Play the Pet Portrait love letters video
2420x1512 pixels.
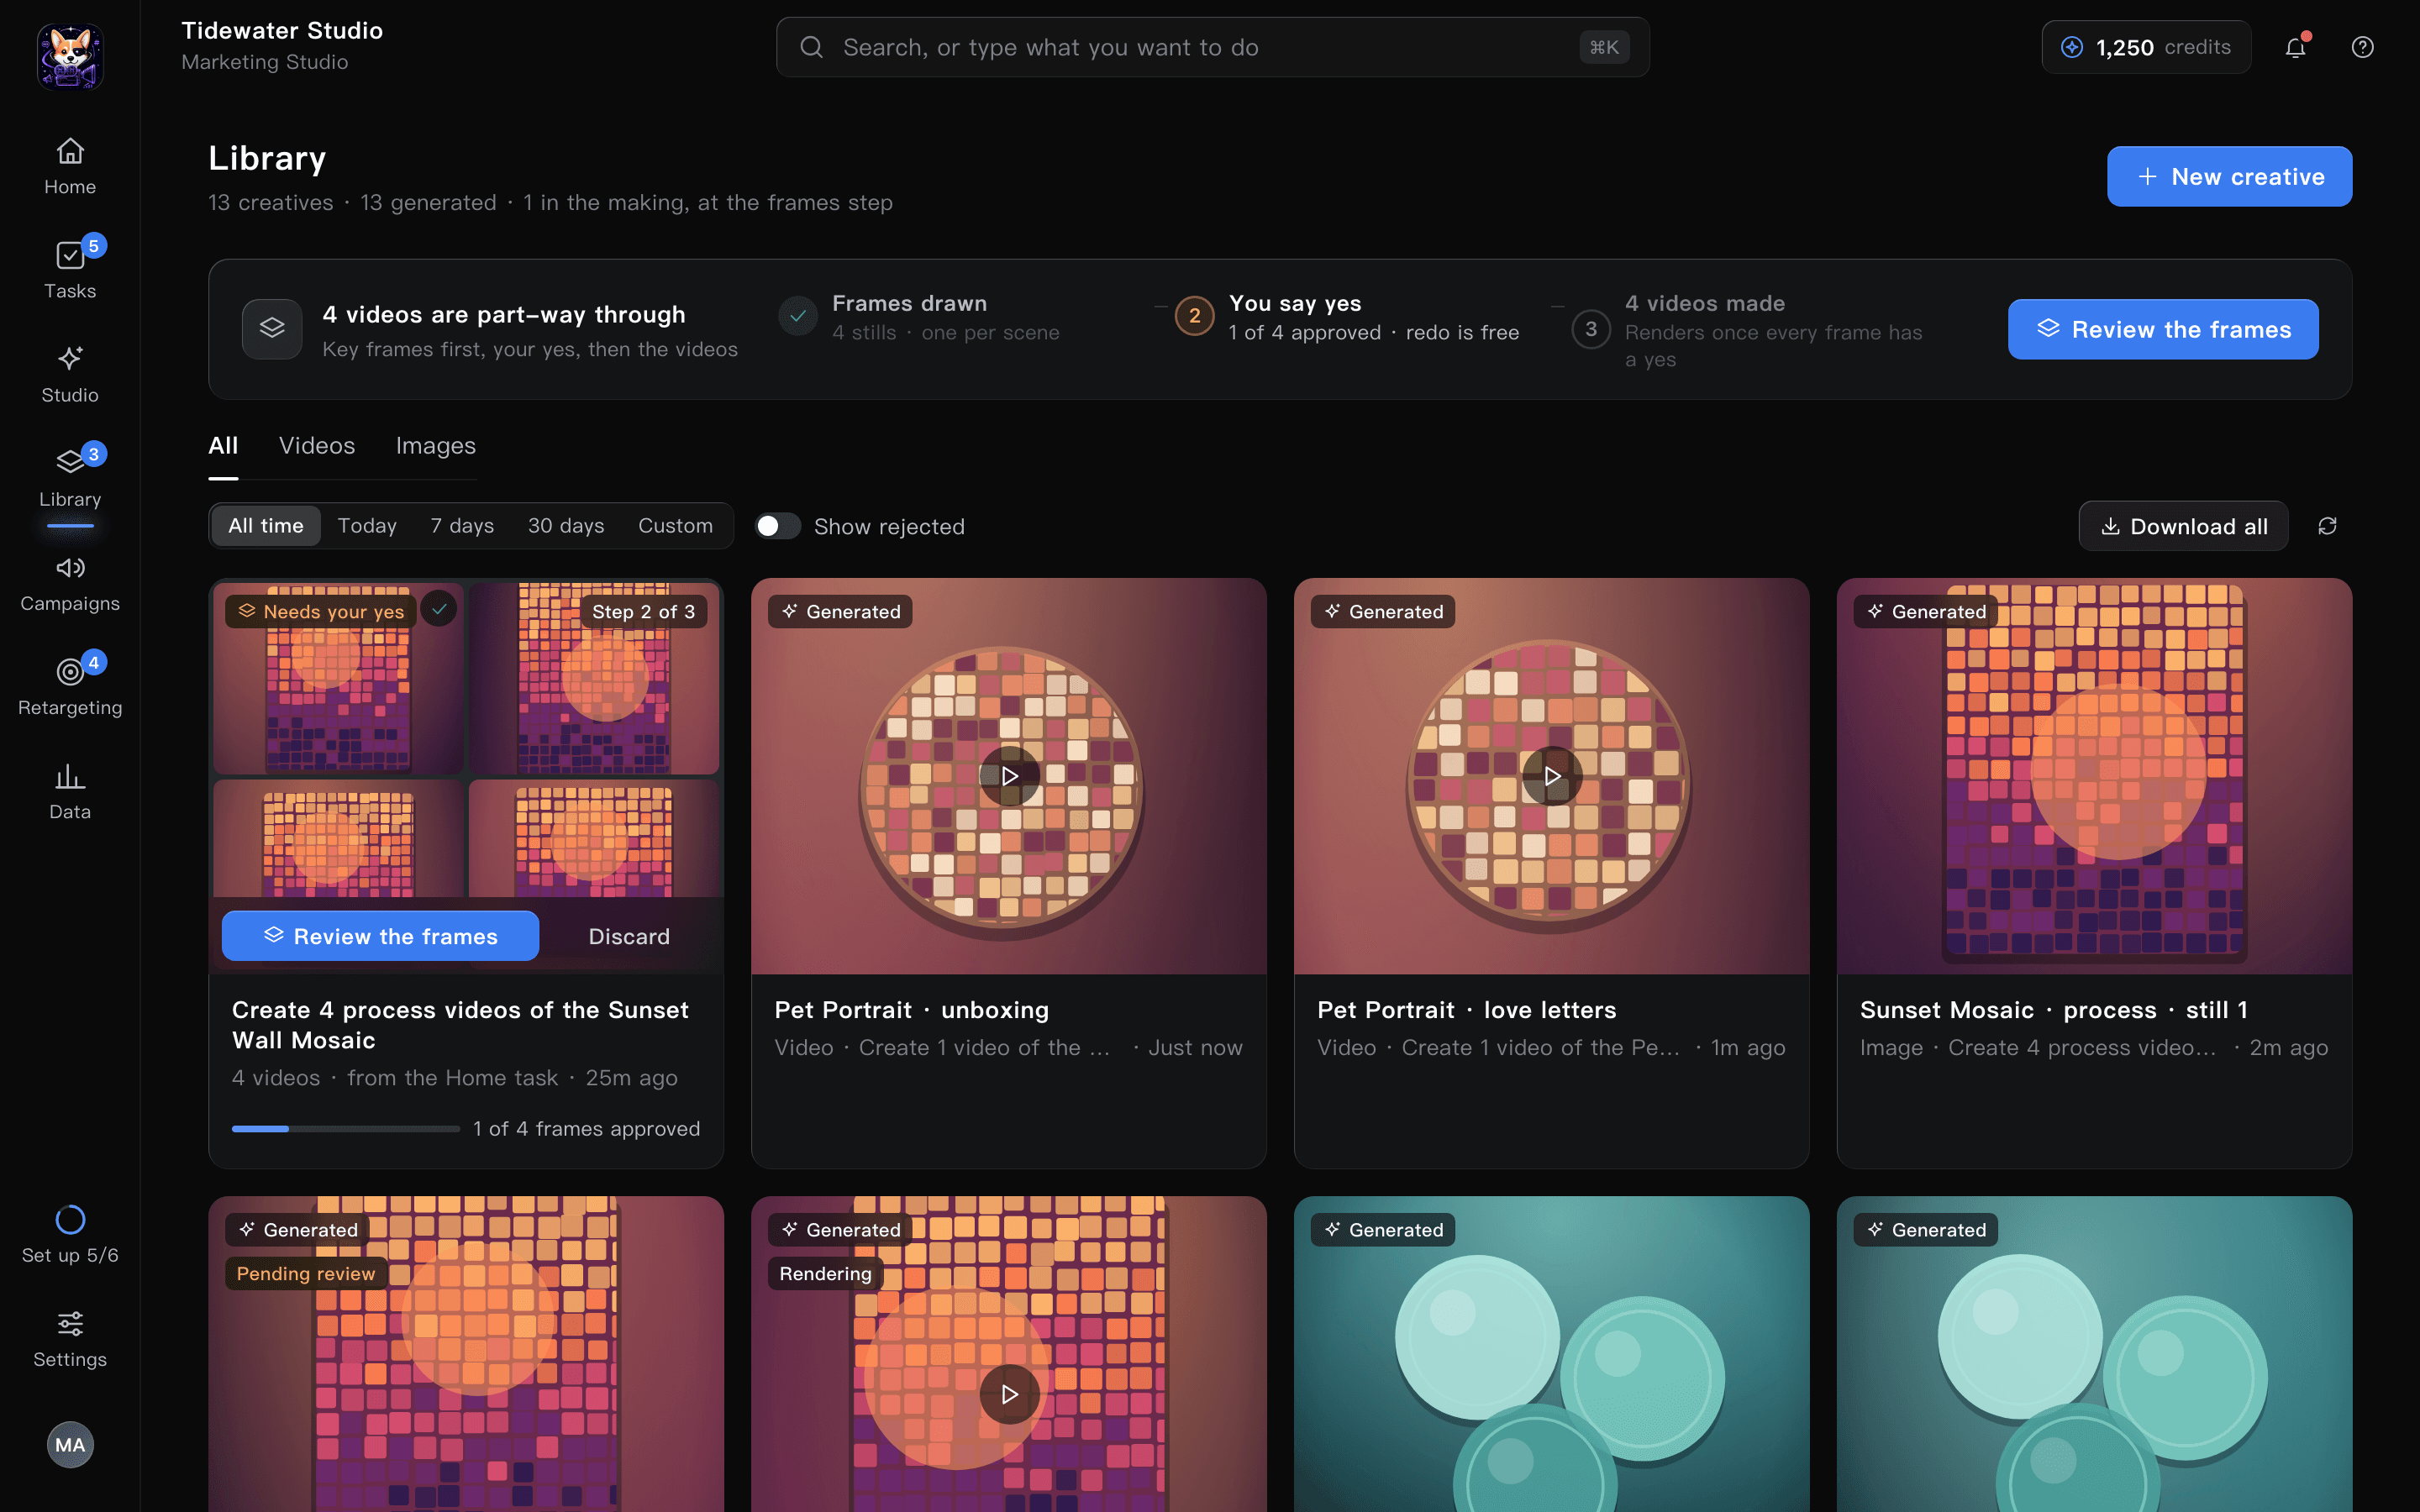[1552, 776]
